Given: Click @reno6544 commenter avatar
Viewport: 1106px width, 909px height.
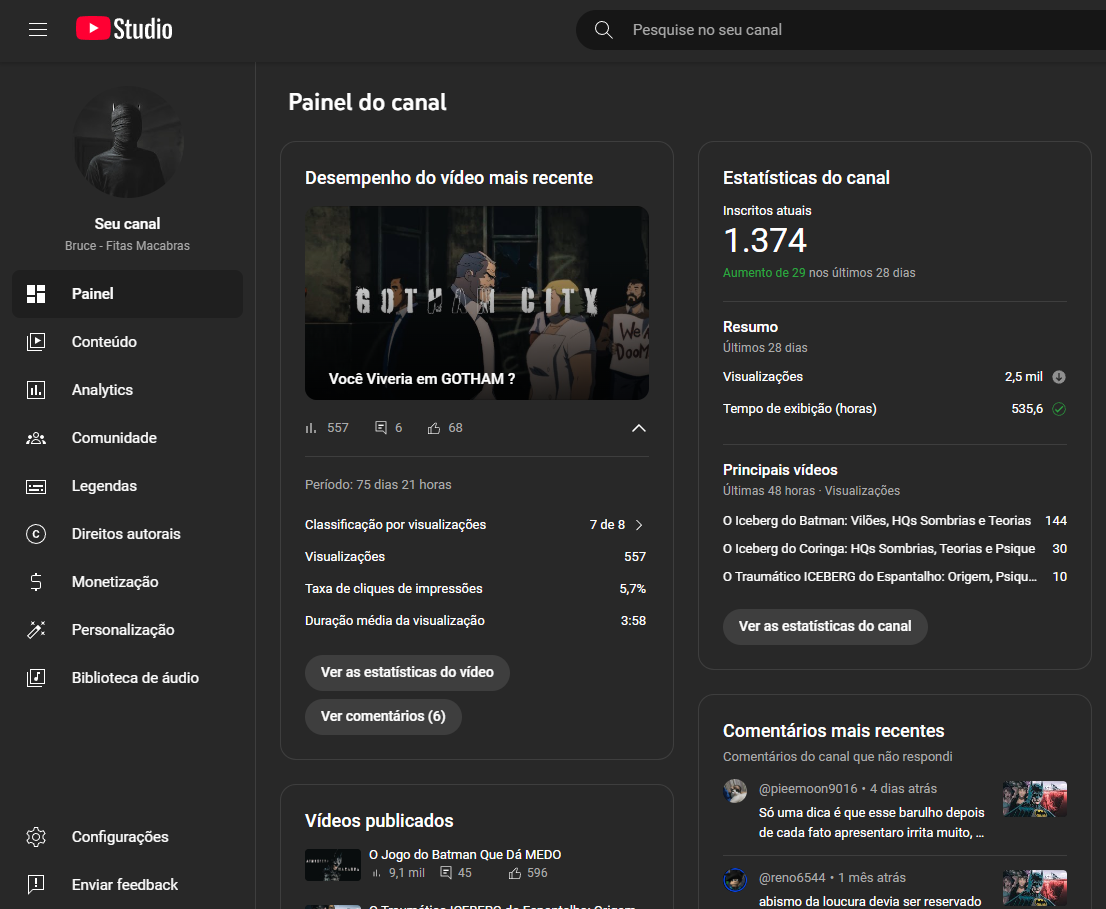Looking at the screenshot, I should 735,880.
